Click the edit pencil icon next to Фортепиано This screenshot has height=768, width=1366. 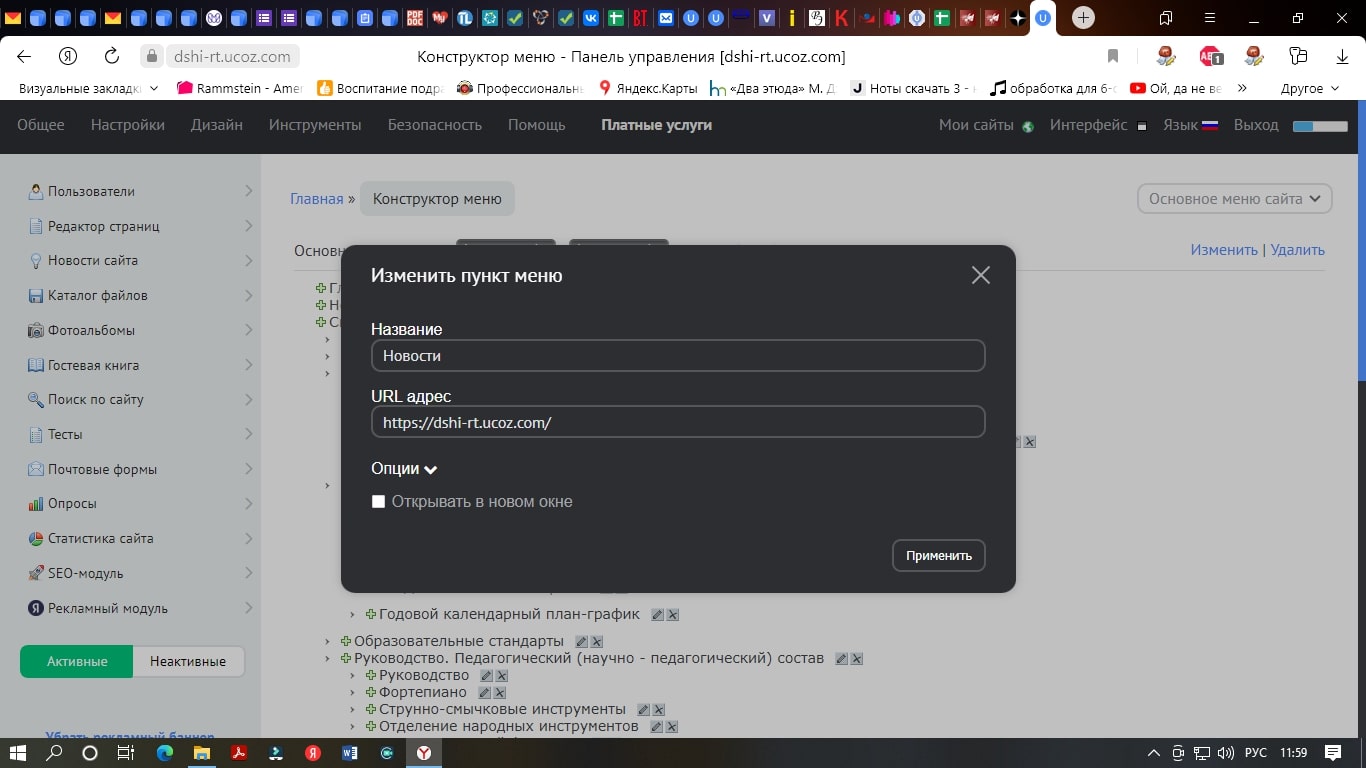(x=484, y=693)
